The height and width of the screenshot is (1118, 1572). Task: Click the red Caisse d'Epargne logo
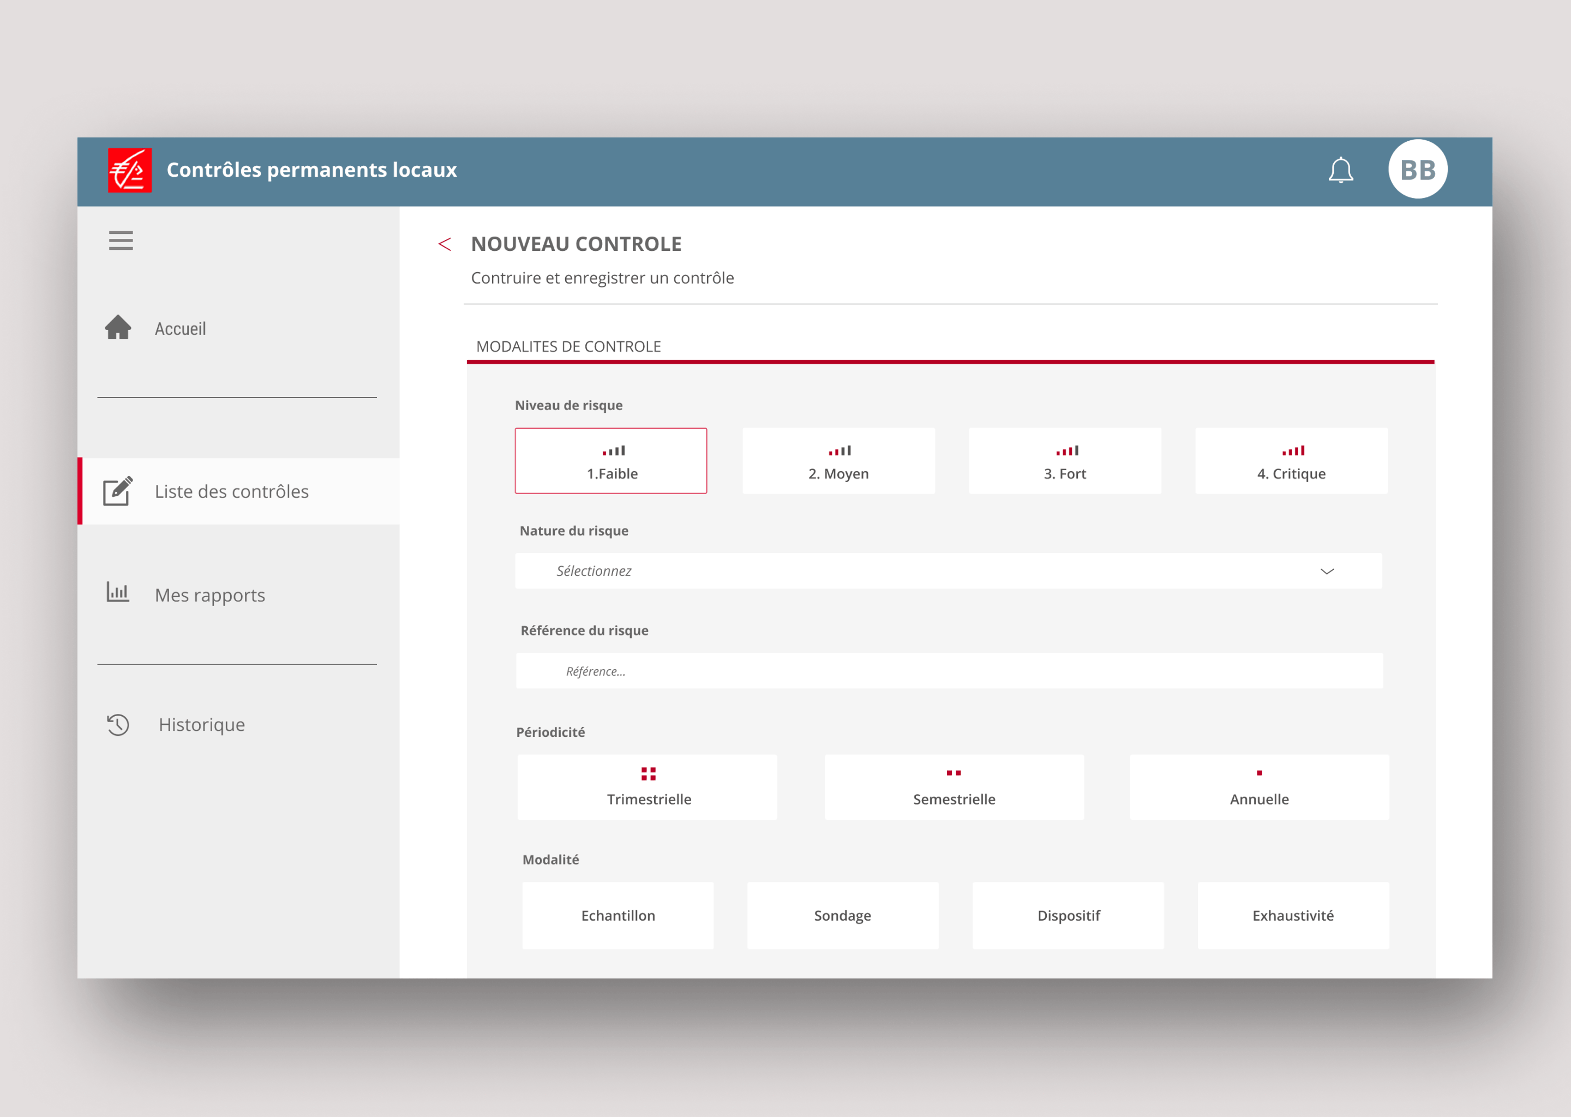[x=130, y=171]
